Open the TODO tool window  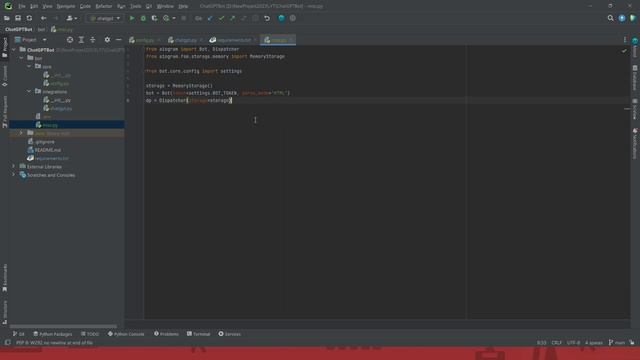pyautogui.click(x=90, y=334)
